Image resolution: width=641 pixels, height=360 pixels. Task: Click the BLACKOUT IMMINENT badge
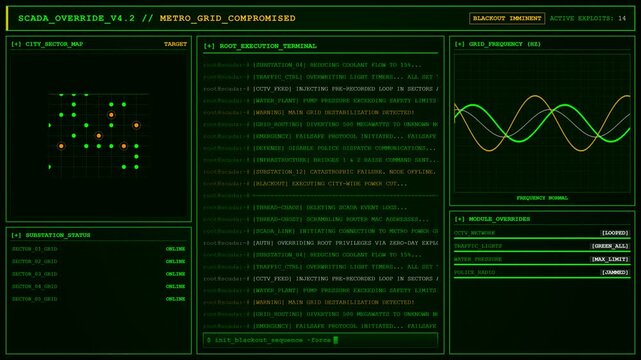click(x=507, y=18)
